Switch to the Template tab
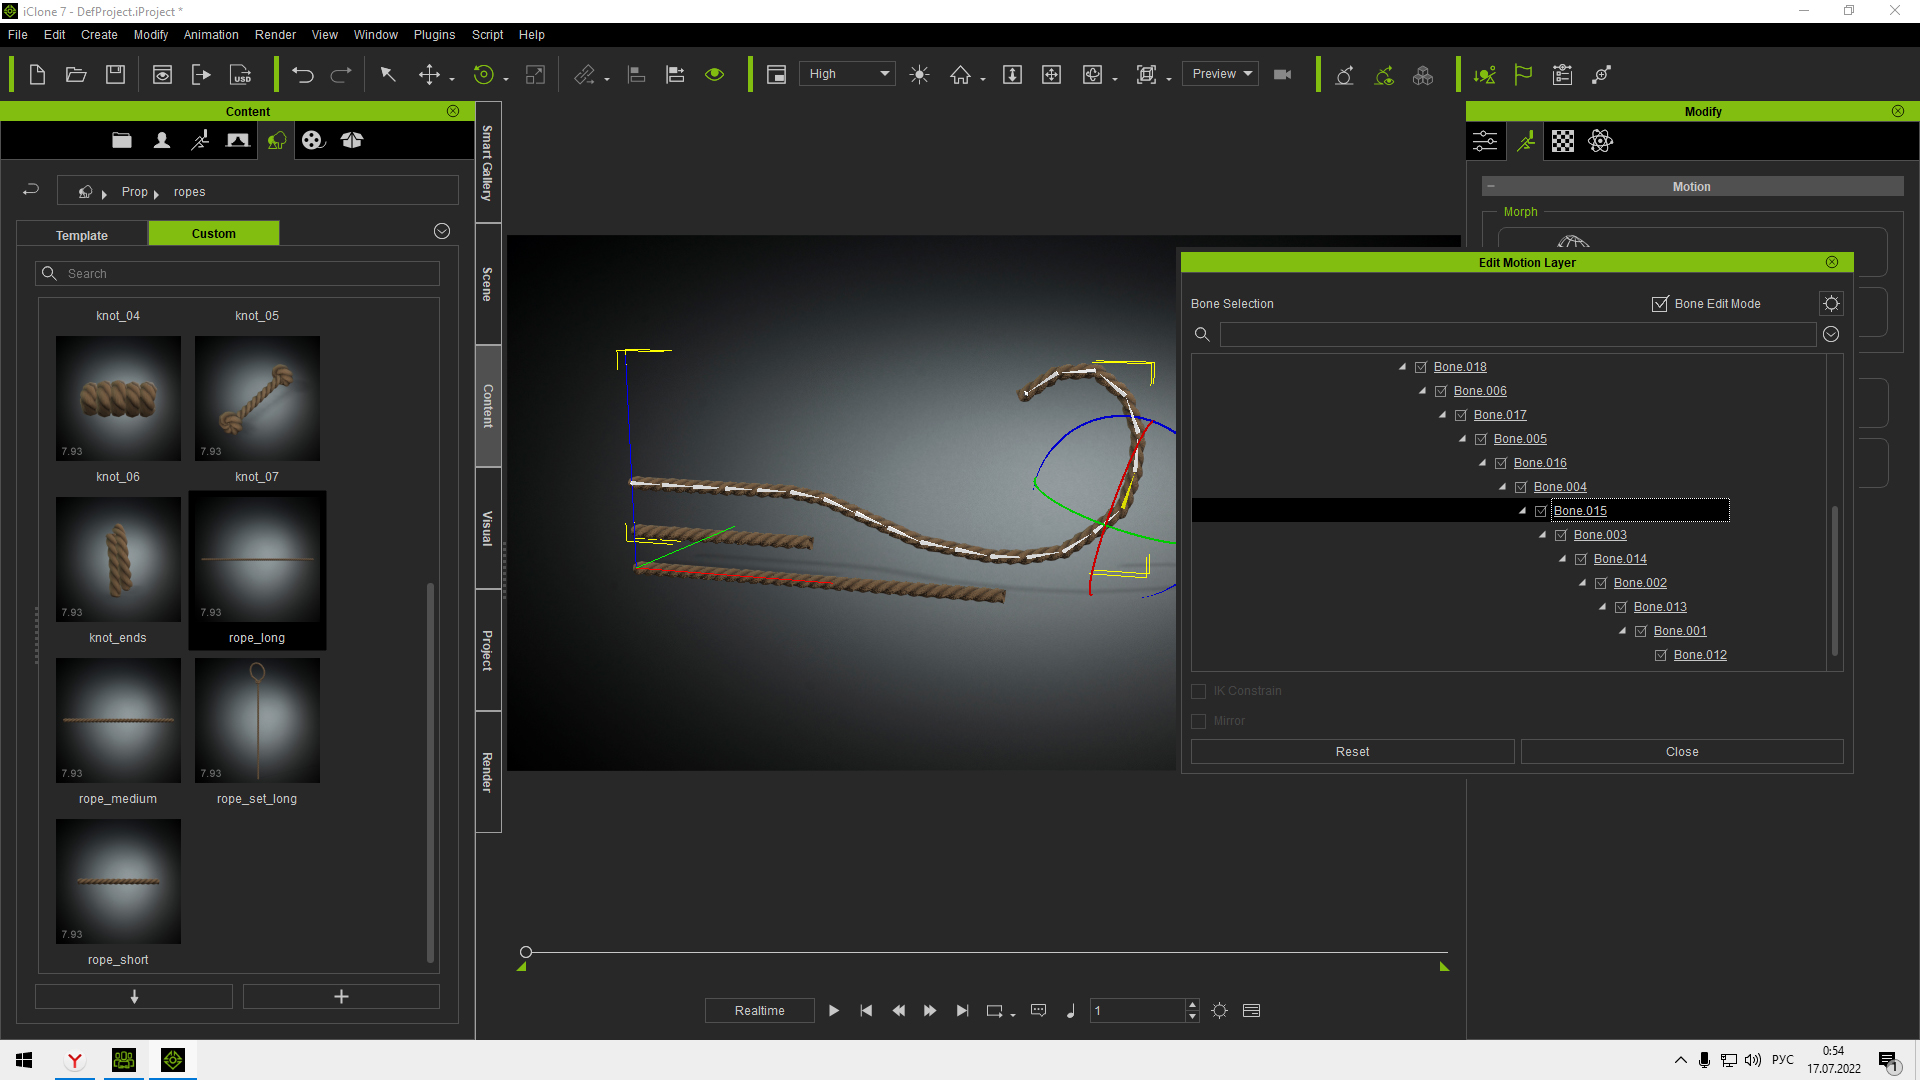1920x1080 pixels. (82, 235)
